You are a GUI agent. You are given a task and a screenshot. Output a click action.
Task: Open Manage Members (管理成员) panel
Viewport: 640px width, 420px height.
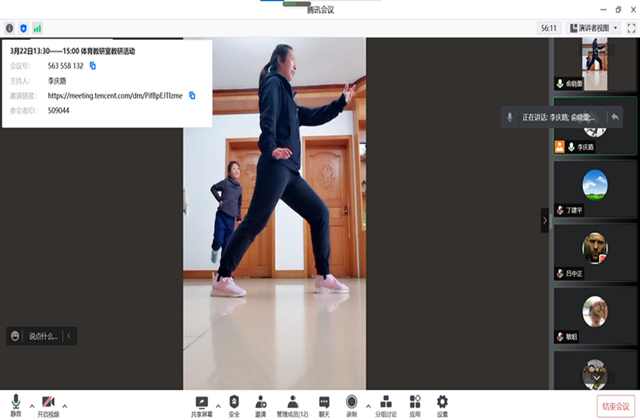point(292,404)
